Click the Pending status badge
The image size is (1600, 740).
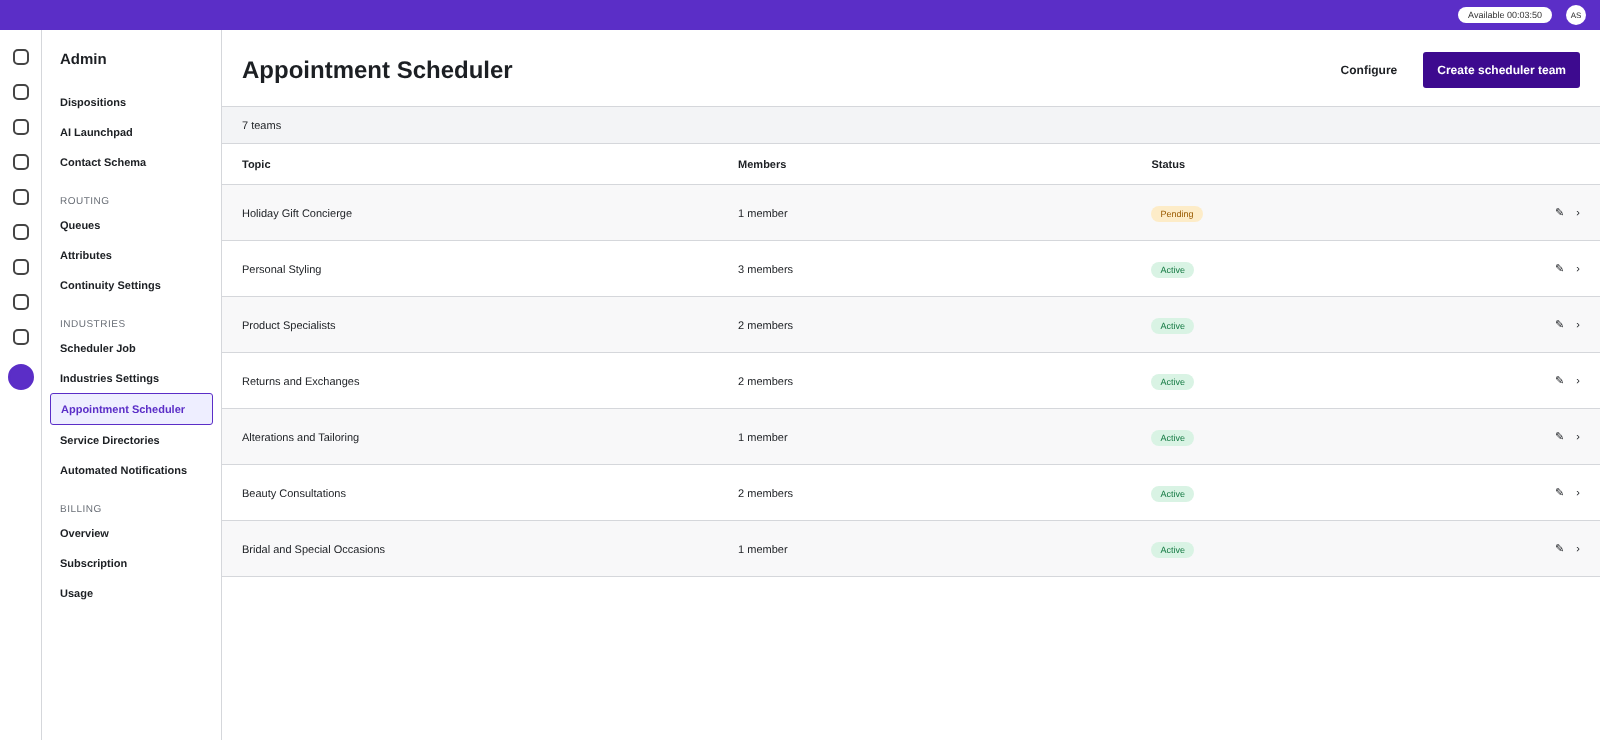(x=1177, y=214)
